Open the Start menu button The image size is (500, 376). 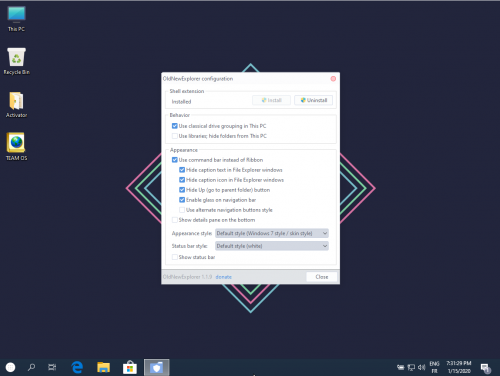pyautogui.click(x=10, y=367)
